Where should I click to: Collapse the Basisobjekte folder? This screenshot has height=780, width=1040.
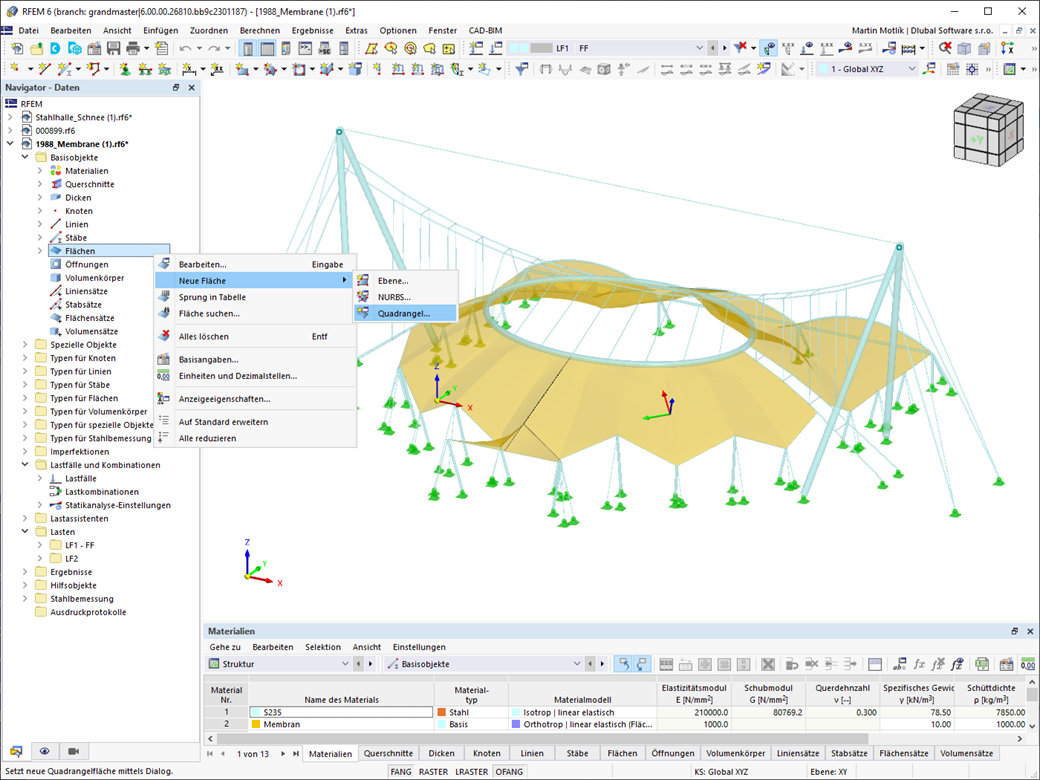pyautogui.click(x=25, y=157)
